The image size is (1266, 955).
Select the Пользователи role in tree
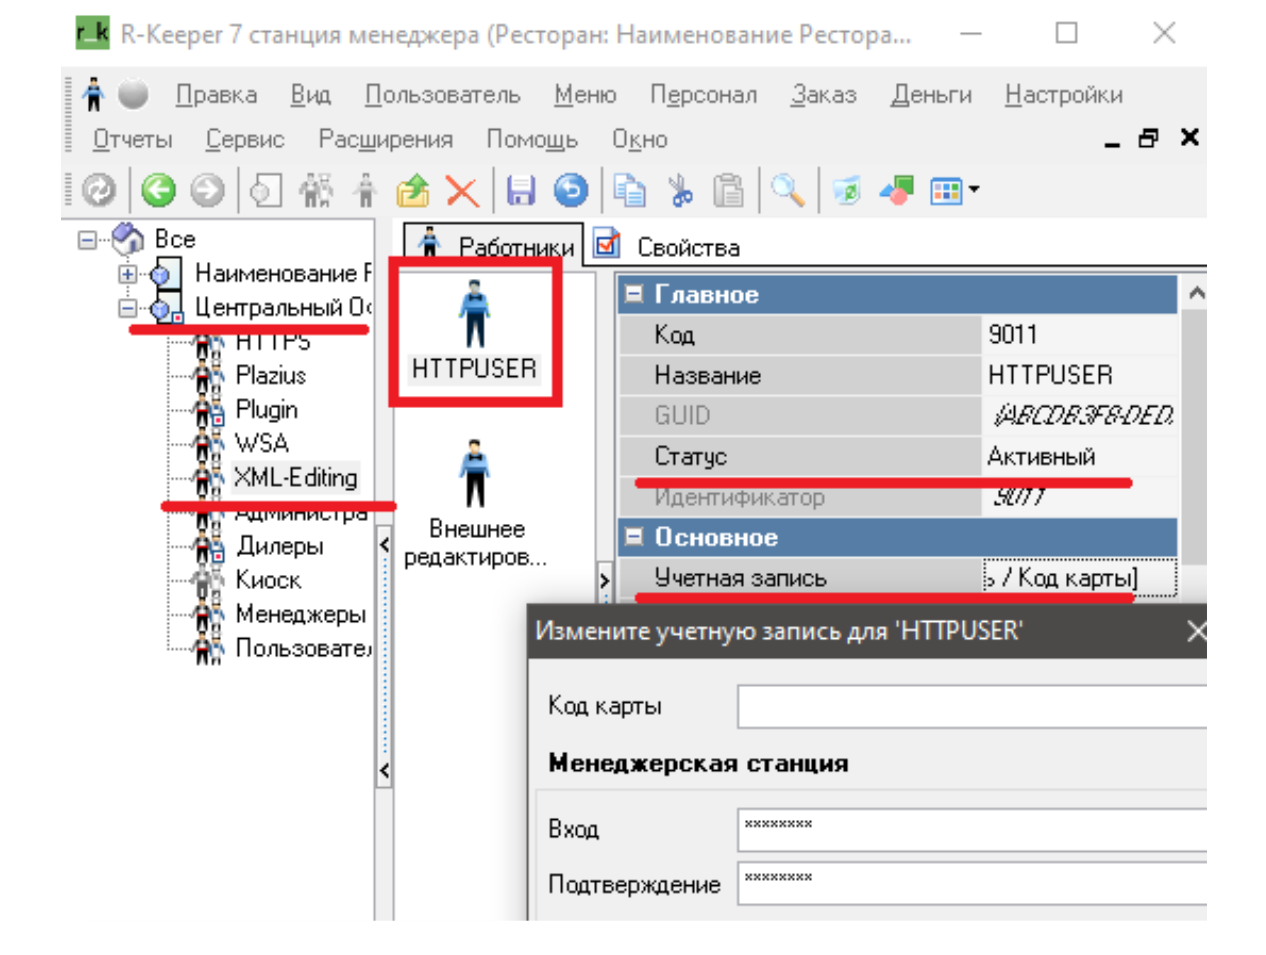[303, 648]
